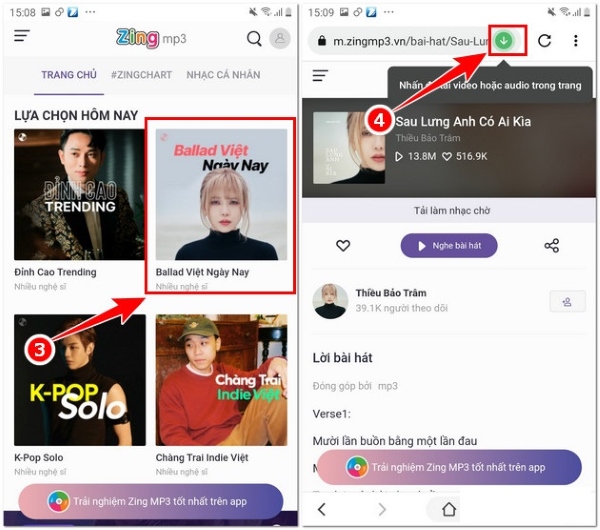The width and height of the screenshot is (600, 530).
Task: Open the user profile avatar icon
Action: (280, 39)
